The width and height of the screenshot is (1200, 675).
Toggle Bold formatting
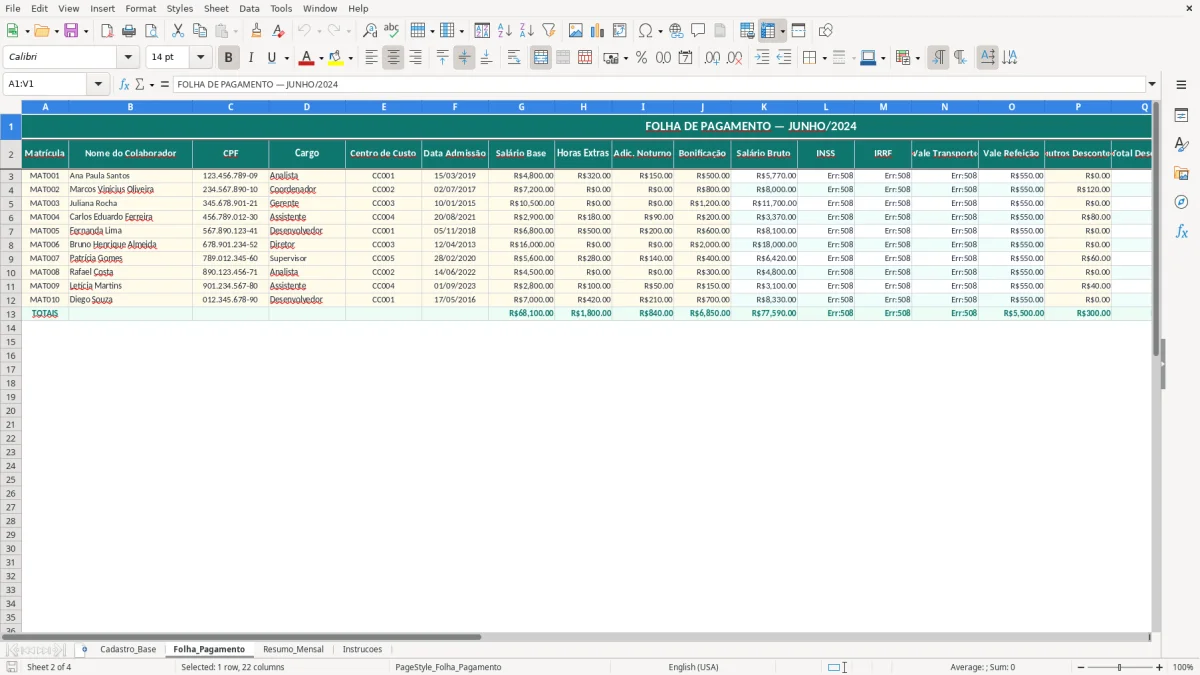point(229,58)
